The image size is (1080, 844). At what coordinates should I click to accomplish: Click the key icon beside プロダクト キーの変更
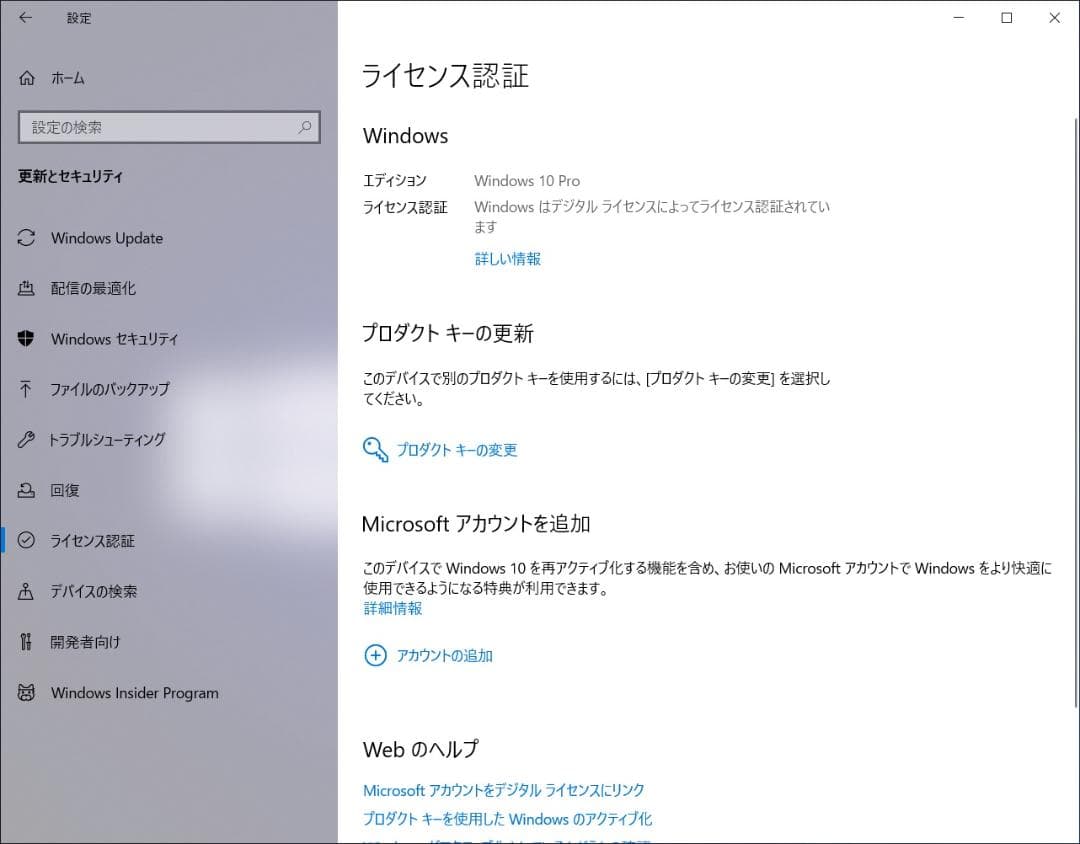375,450
